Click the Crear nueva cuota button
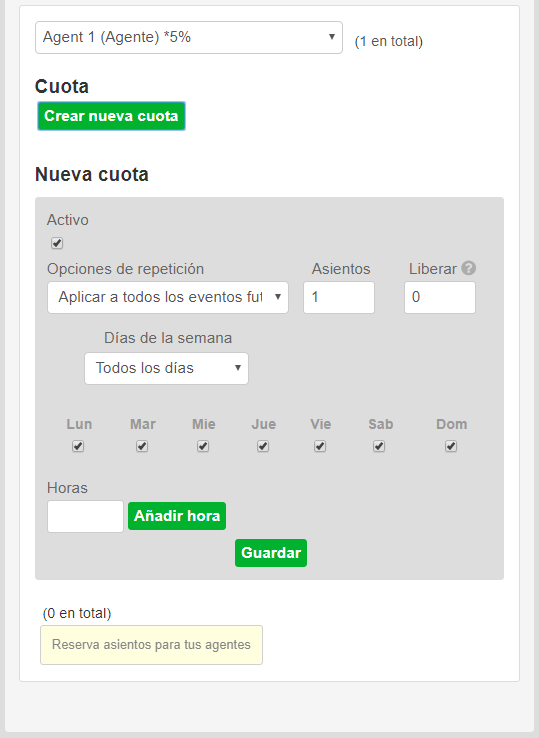Viewport: 539px width, 738px height. click(x=112, y=116)
